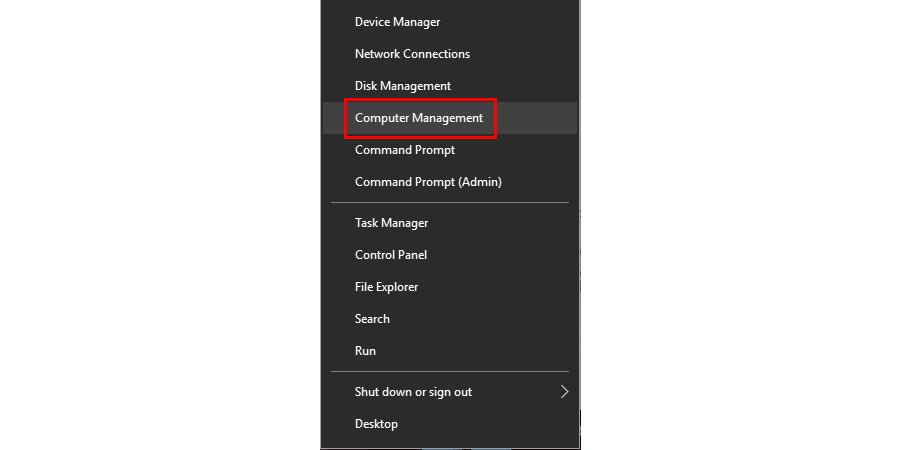Open the Run dialog entry

click(365, 351)
